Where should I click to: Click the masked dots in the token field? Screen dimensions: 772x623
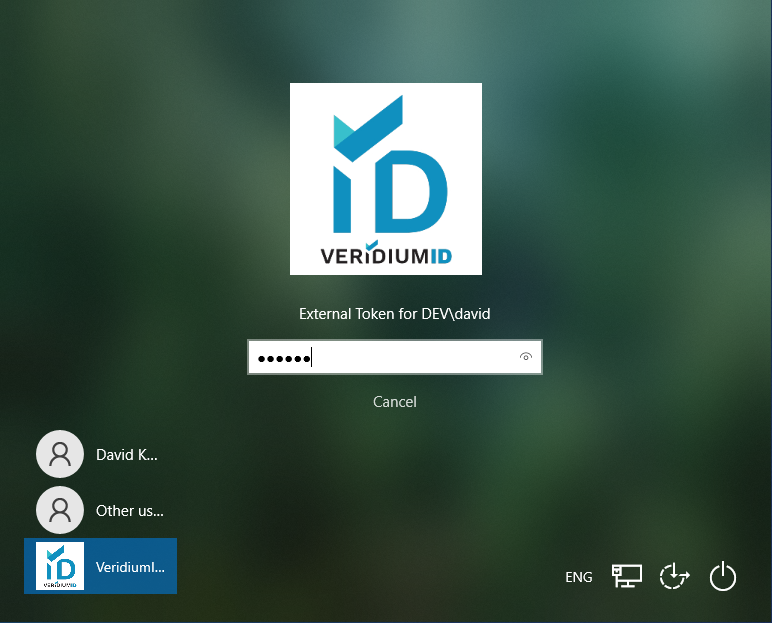pos(284,358)
